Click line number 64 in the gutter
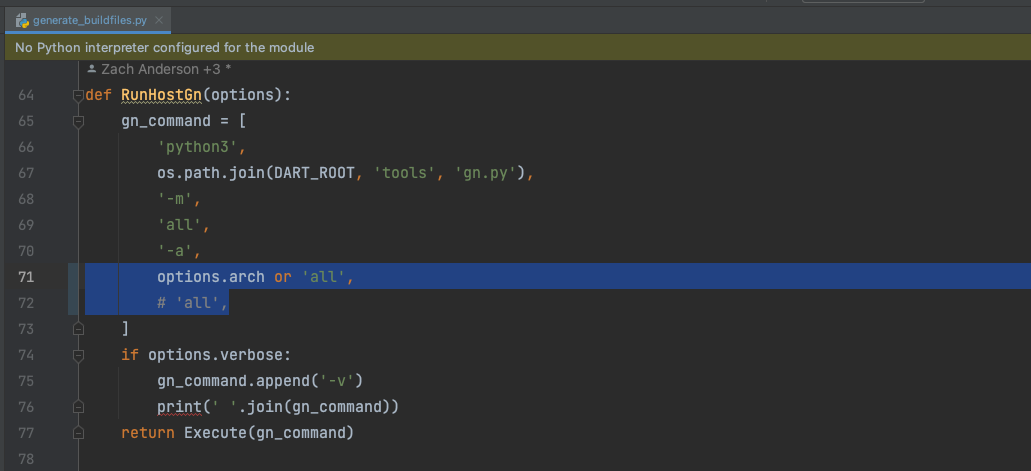 click(26, 95)
